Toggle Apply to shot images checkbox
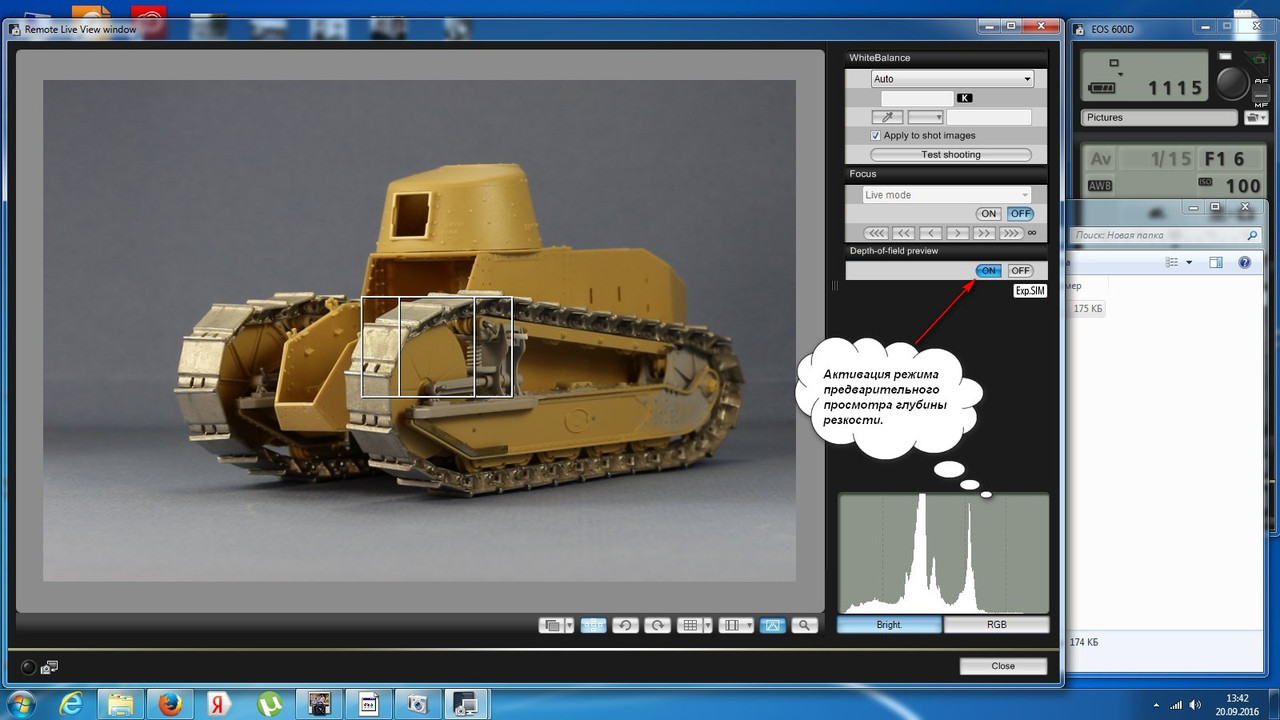This screenshot has width=1280, height=720. tap(876, 136)
